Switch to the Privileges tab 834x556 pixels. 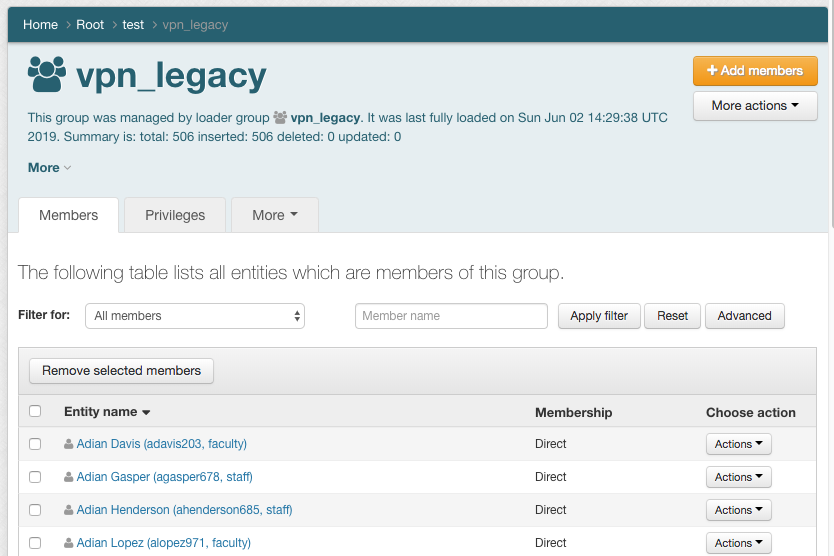pos(175,215)
